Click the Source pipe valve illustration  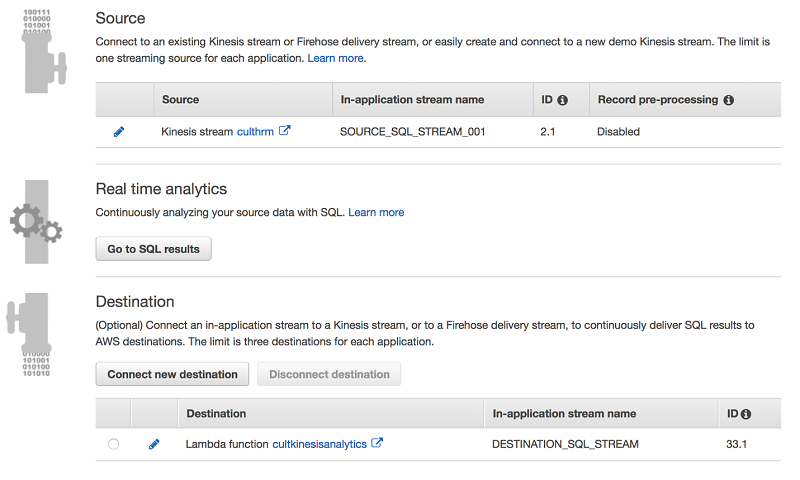point(41,55)
